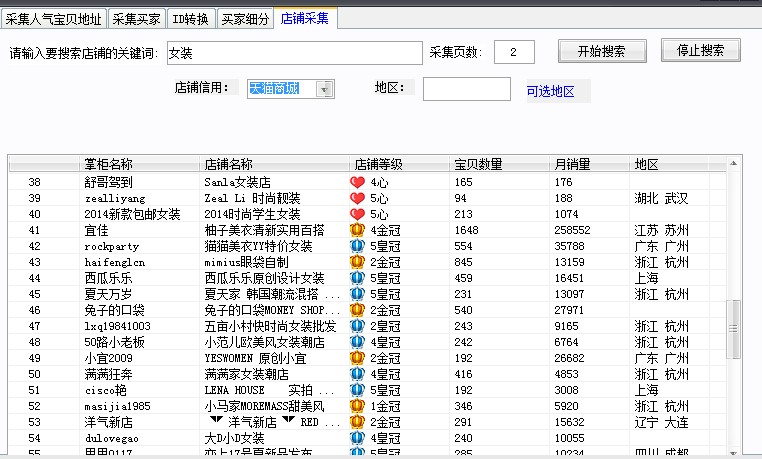Click the gold crown icon for masijia1985

358,406
